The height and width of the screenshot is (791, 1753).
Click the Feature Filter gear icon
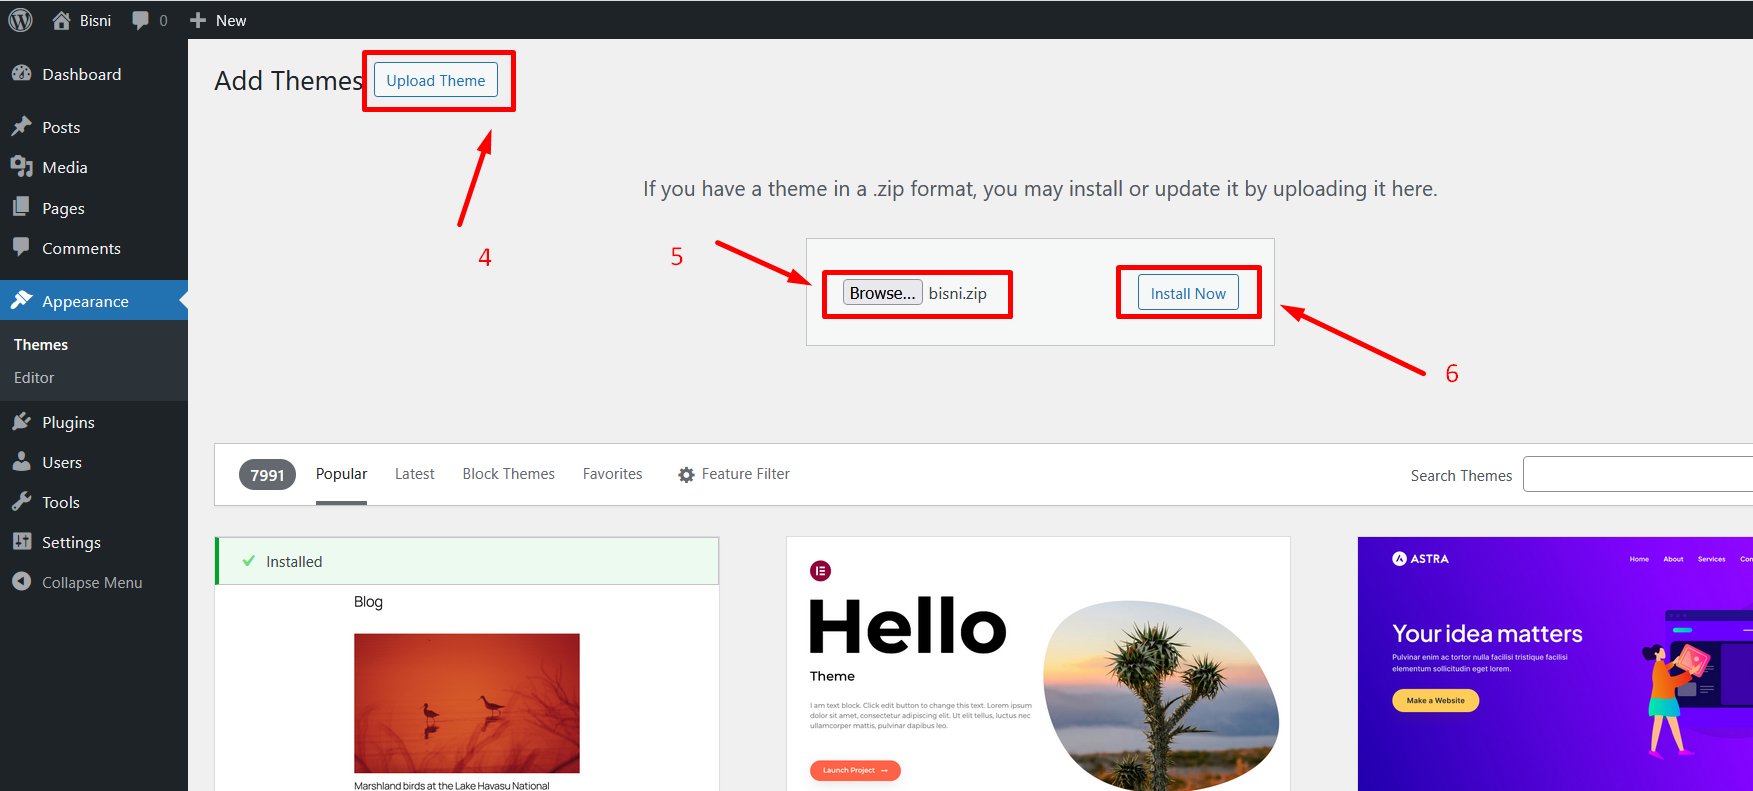pos(686,475)
